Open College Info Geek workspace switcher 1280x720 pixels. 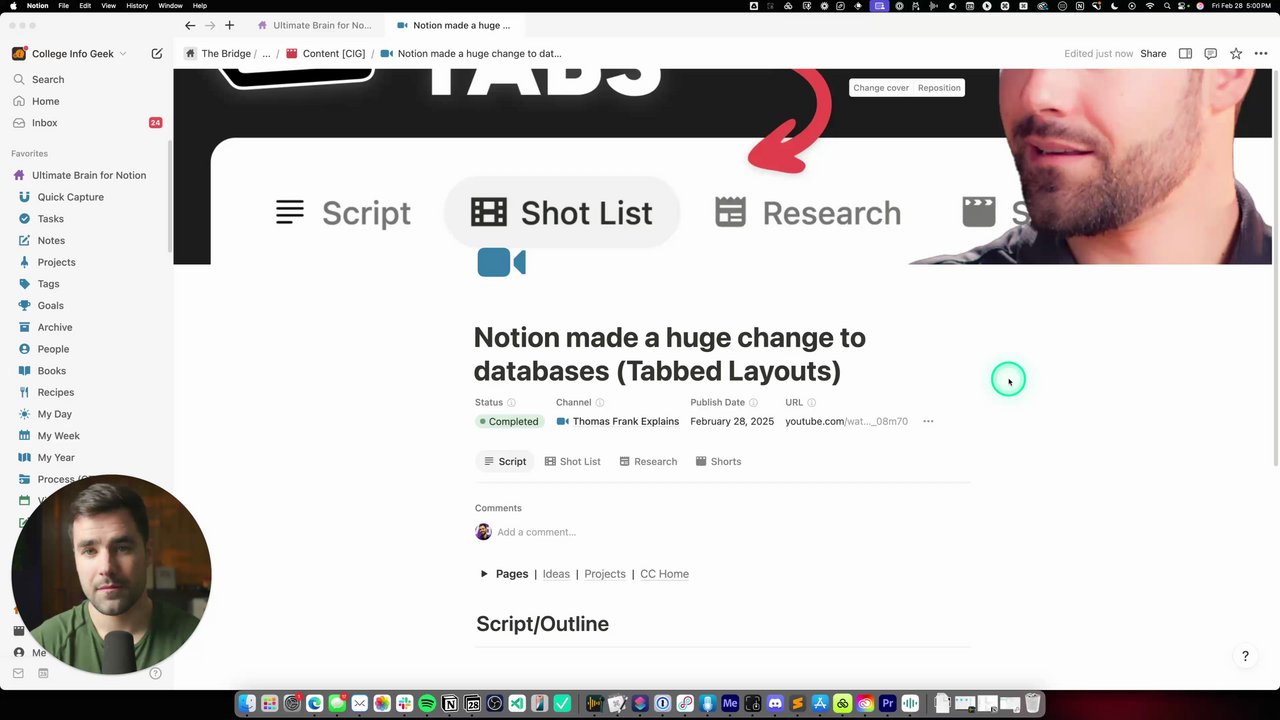point(70,53)
